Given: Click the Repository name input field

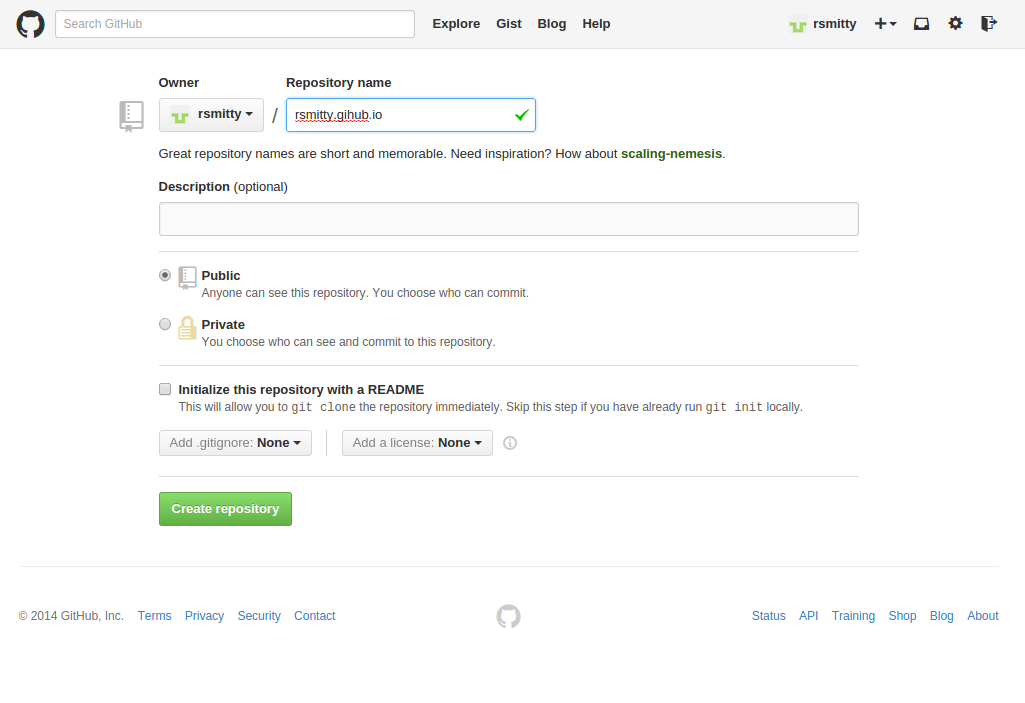Looking at the screenshot, I should (x=411, y=115).
